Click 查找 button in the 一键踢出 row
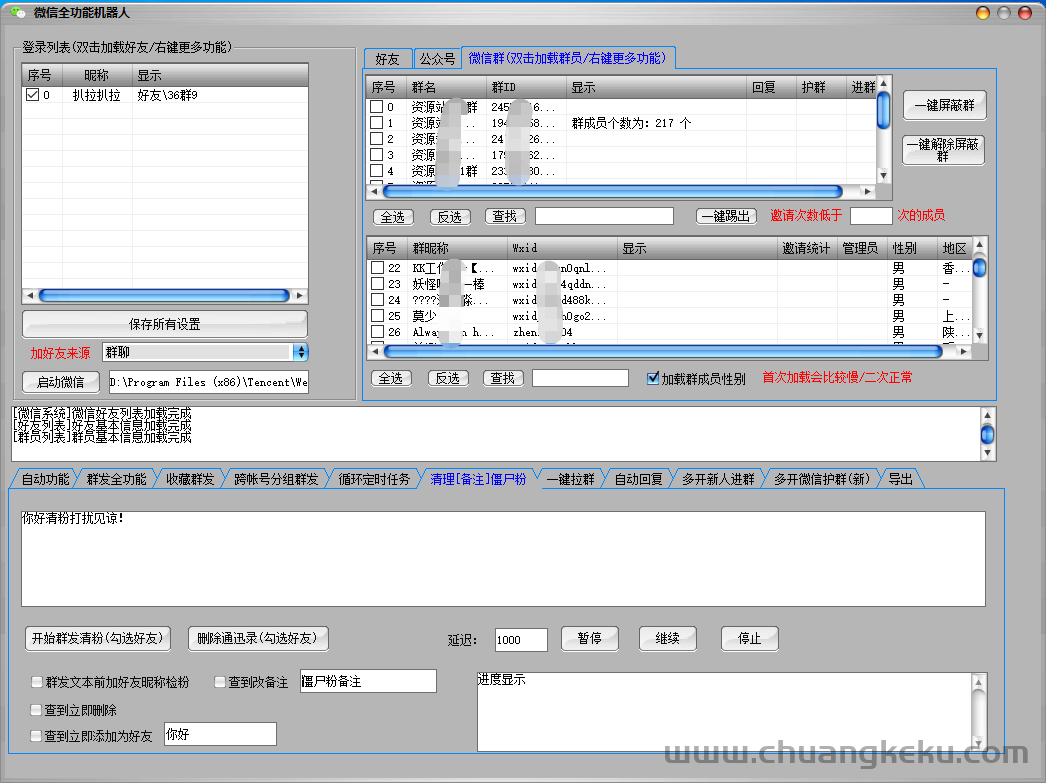Viewport: 1046px width, 783px height. coord(505,216)
